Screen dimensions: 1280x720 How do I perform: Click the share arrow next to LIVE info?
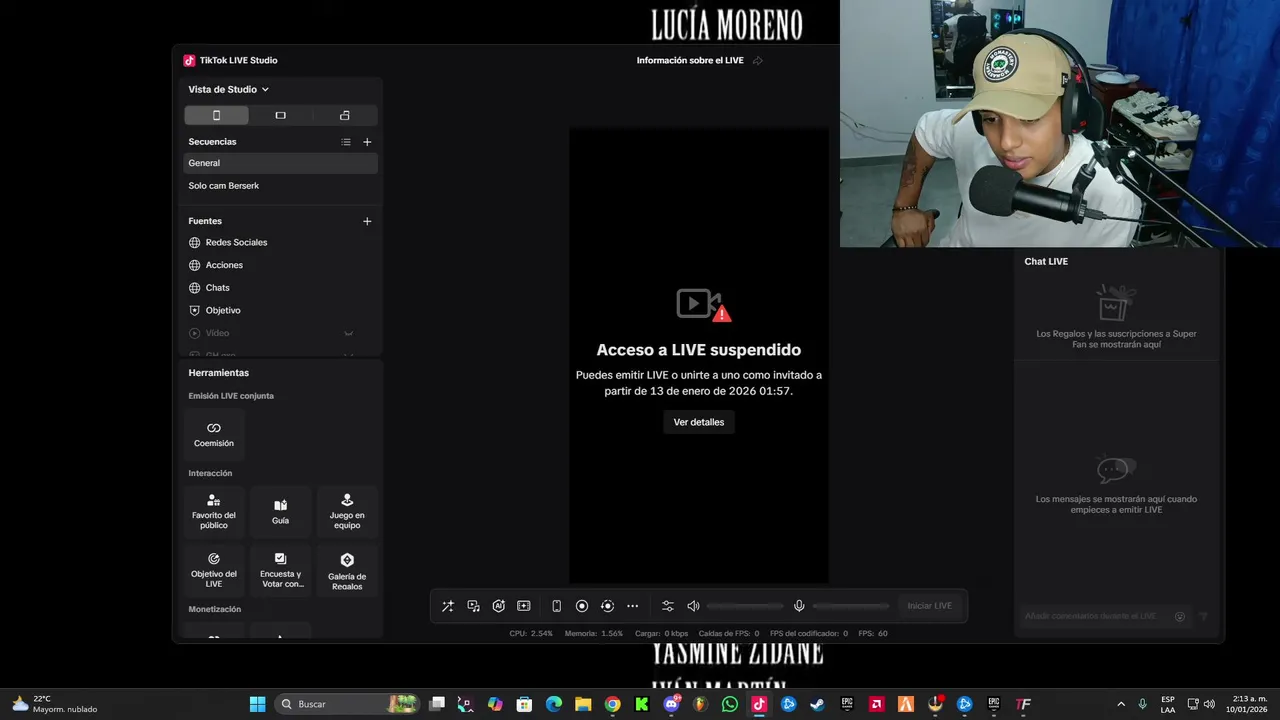click(757, 61)
